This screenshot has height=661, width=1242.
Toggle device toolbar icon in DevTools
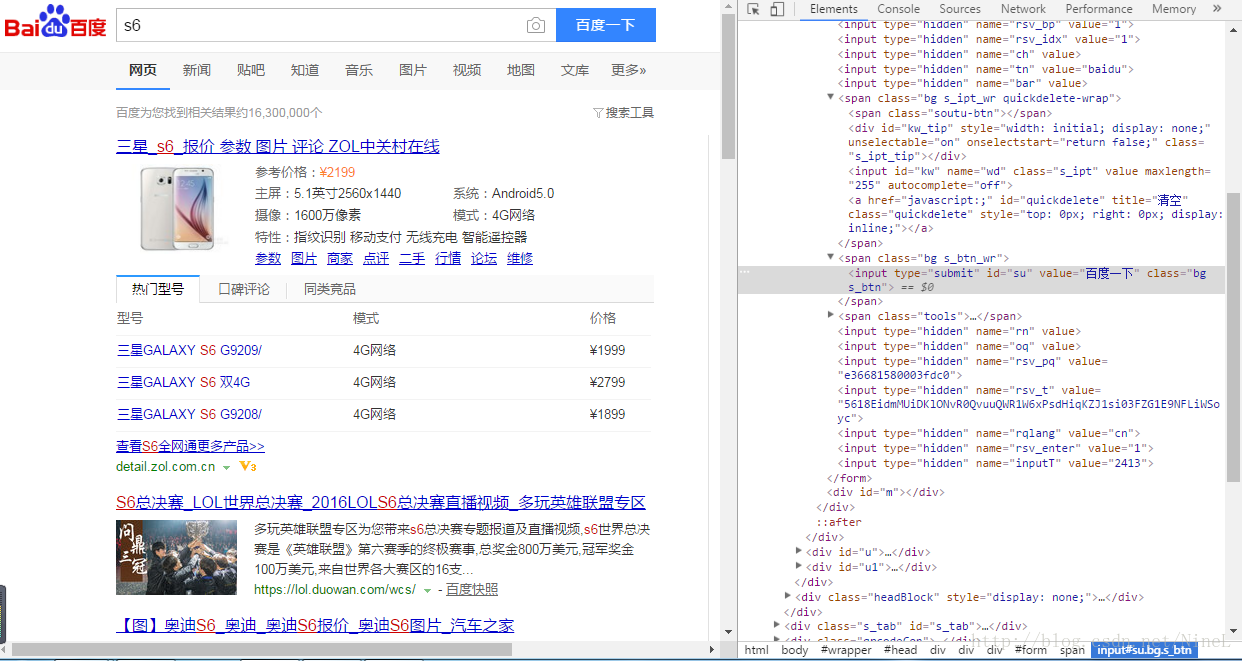point(778,9)
